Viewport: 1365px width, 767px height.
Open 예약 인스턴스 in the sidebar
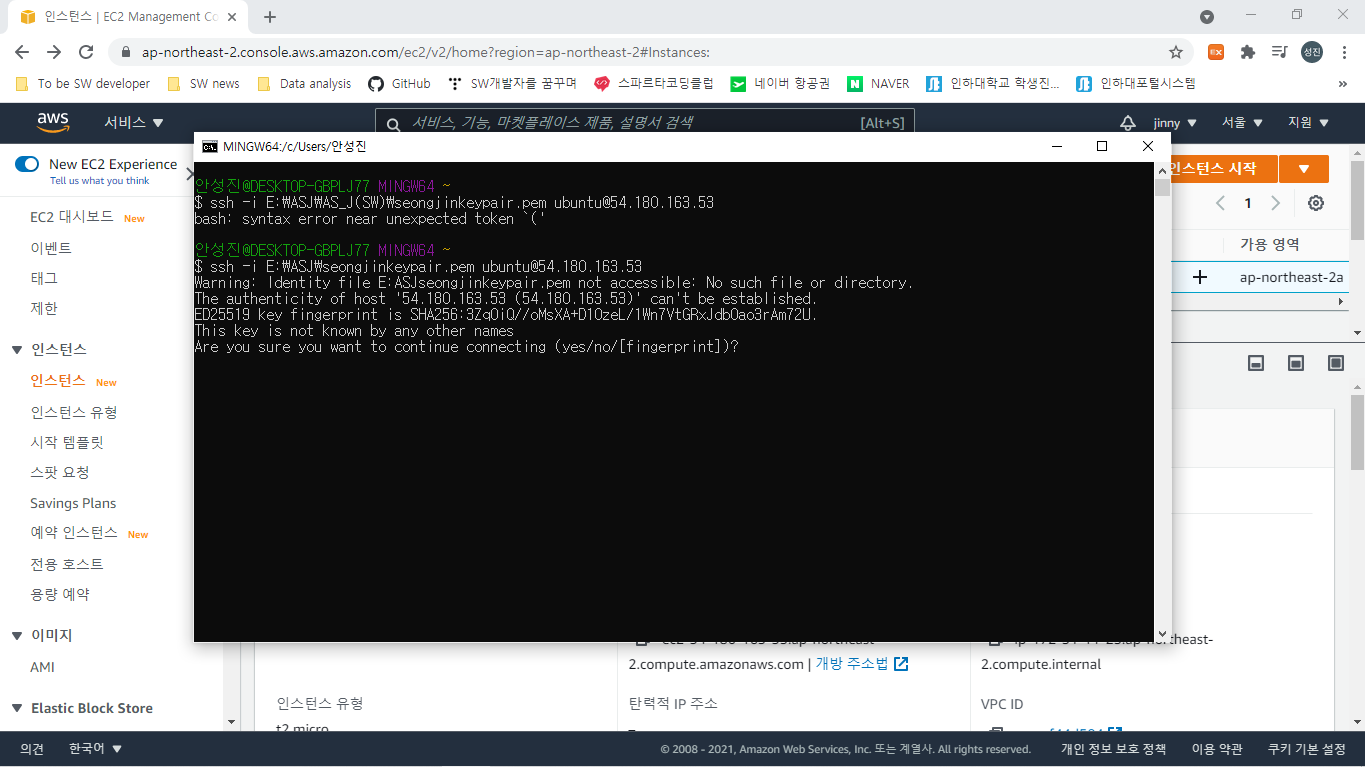[74, 533]
